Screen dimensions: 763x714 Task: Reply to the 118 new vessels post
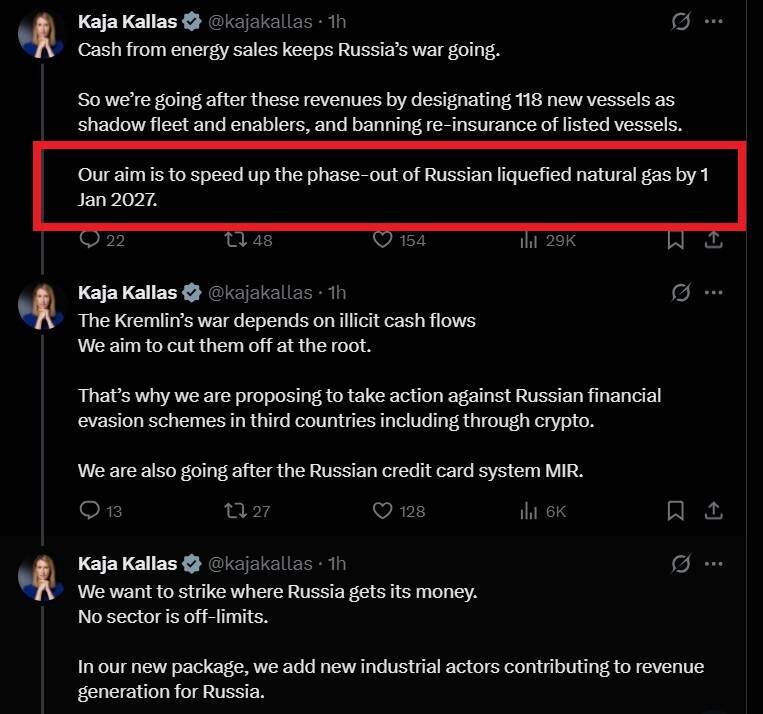click(90, 240)
